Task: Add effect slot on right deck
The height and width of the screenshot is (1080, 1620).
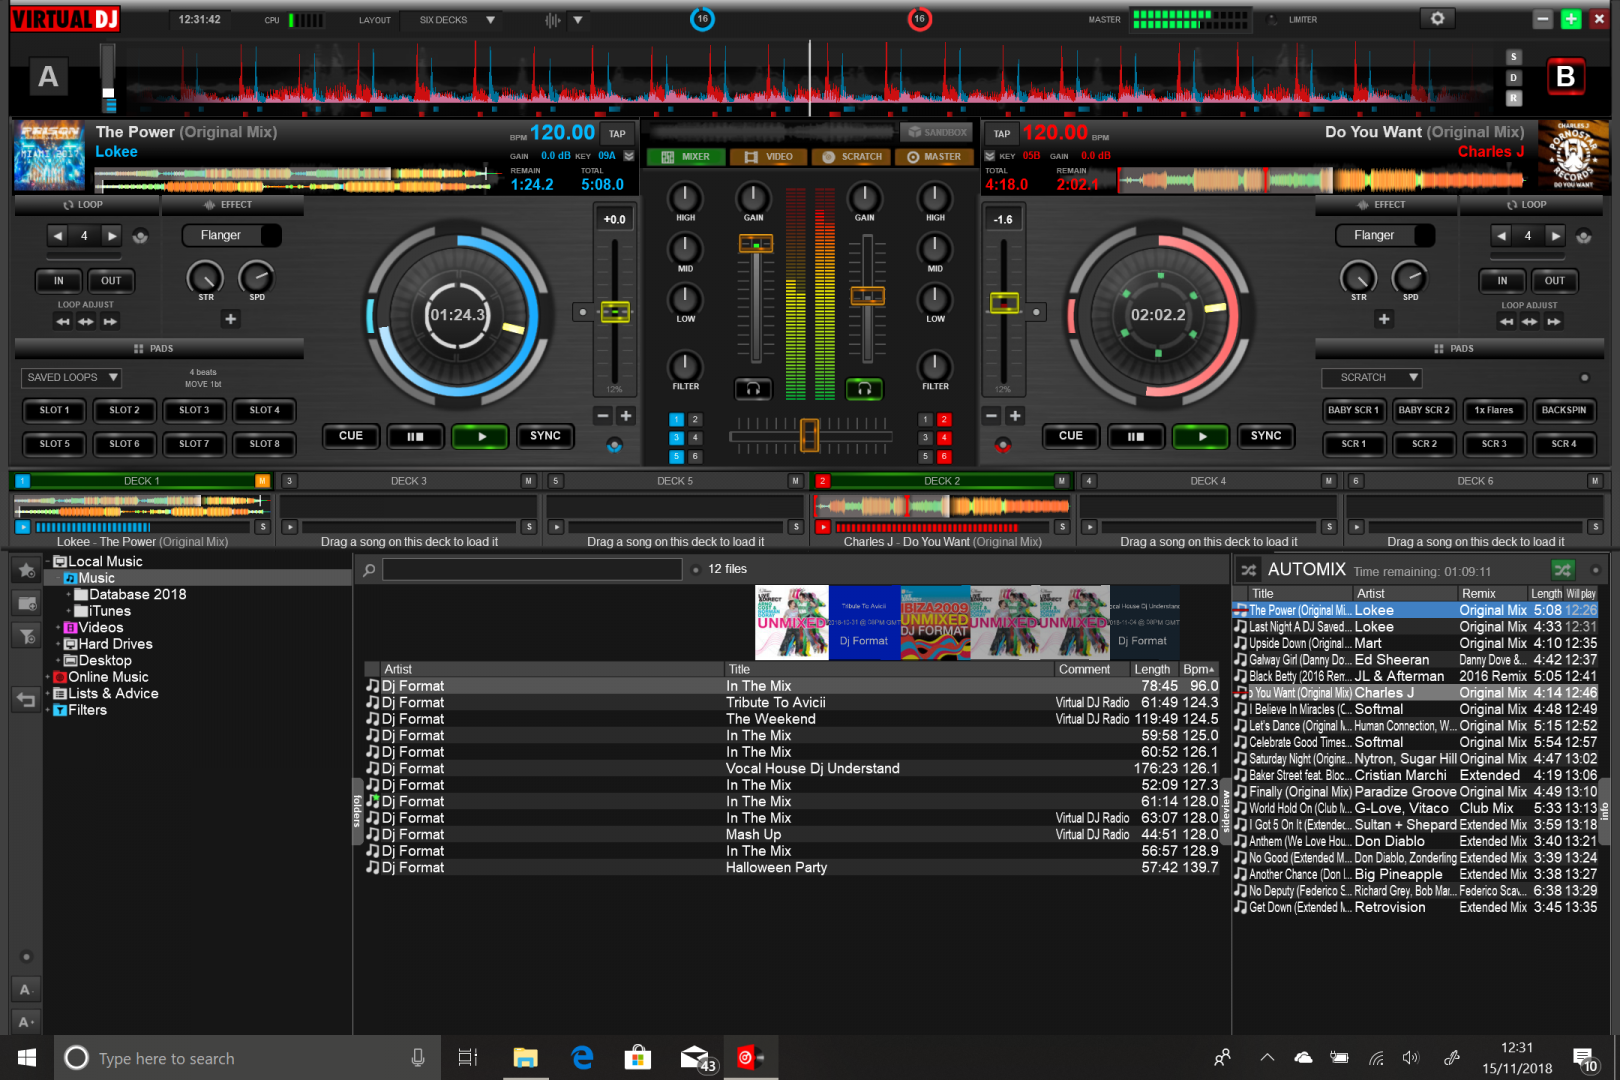Action: click(x=1384, y=319)
